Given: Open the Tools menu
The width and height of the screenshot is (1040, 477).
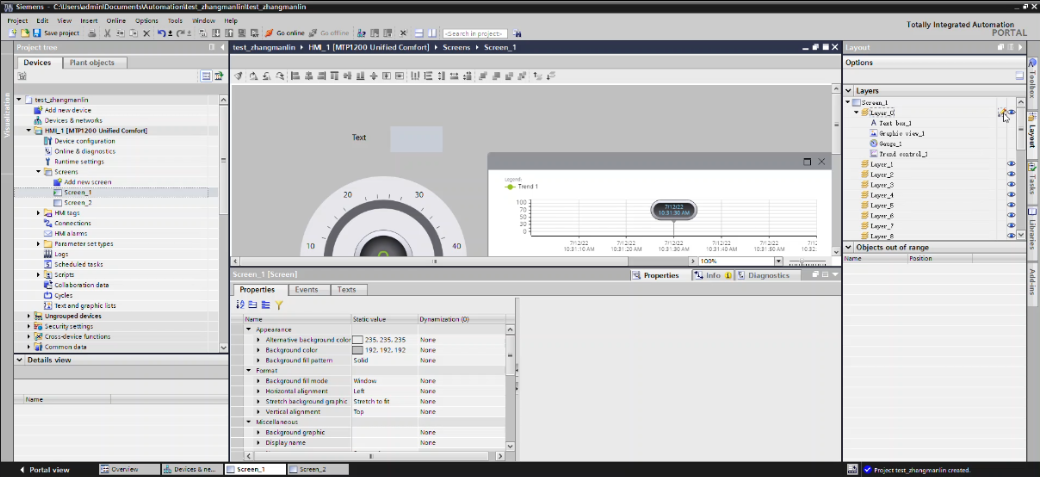Looking at the screenshot, I should pyautogui.click(x=175, y=21).
